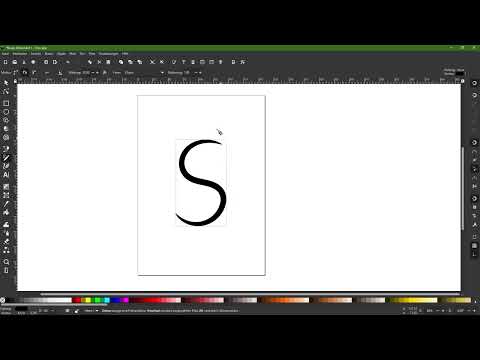
Task: Toggle snap to grids
Action: (x=474, y=246)
